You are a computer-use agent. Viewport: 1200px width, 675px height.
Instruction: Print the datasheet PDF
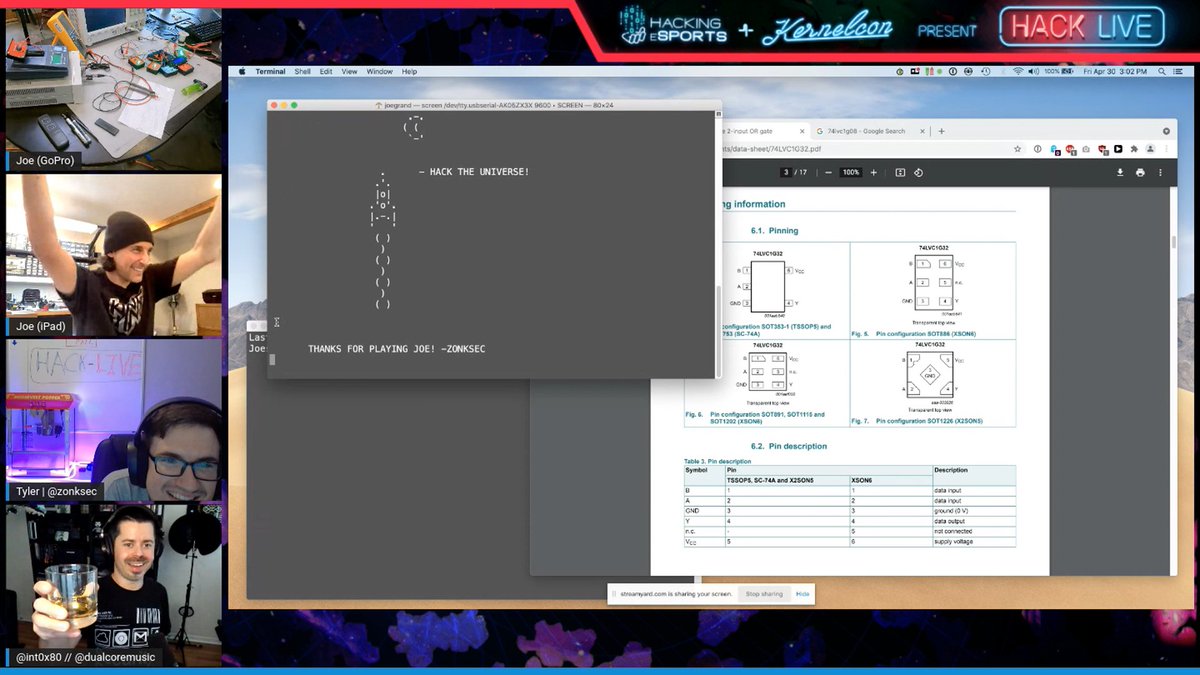pos(1138,171)
